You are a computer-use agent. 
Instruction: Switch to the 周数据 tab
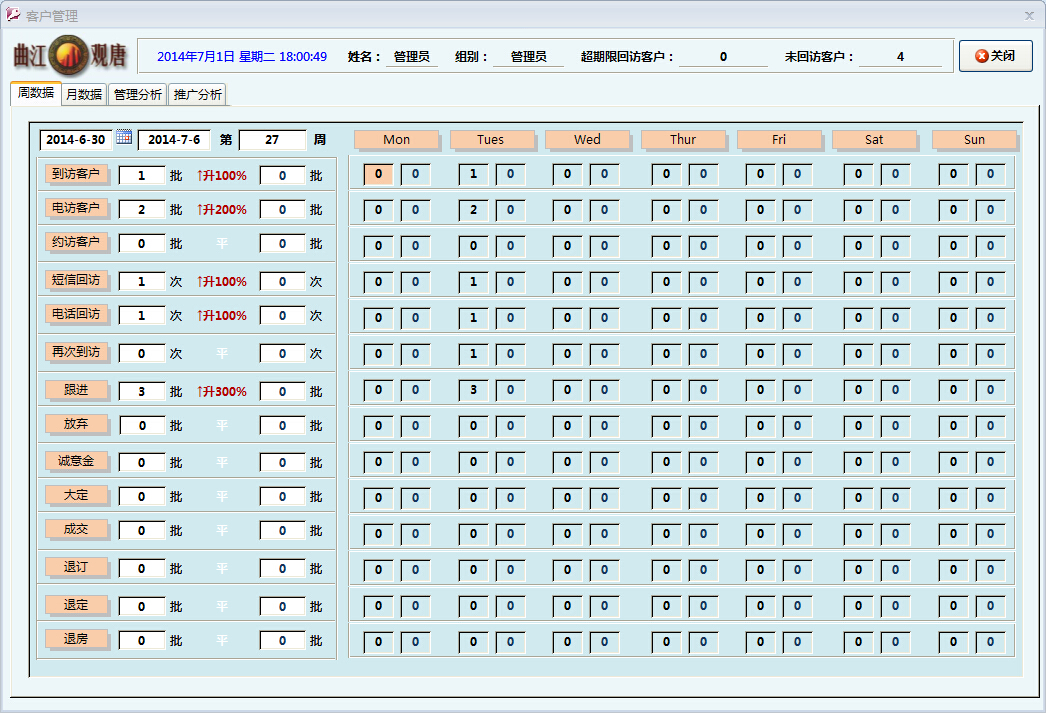[x=36, y=93]
